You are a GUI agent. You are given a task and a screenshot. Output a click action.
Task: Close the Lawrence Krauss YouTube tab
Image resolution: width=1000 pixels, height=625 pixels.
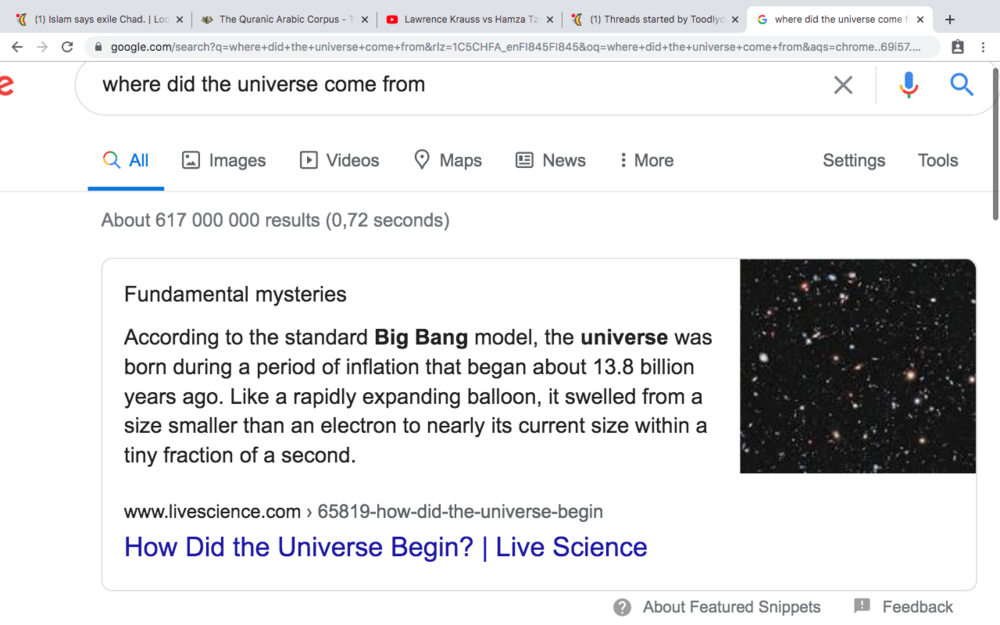[x=550, y=19]
